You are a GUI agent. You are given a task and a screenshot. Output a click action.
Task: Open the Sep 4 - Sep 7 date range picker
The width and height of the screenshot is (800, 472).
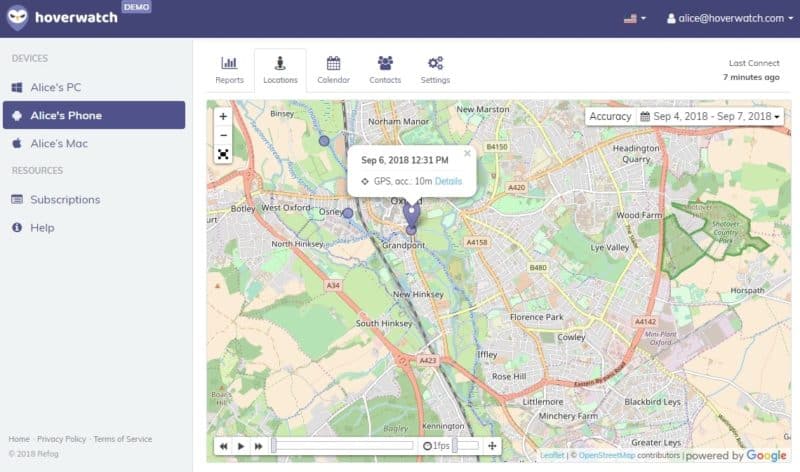tap(710, 116)
